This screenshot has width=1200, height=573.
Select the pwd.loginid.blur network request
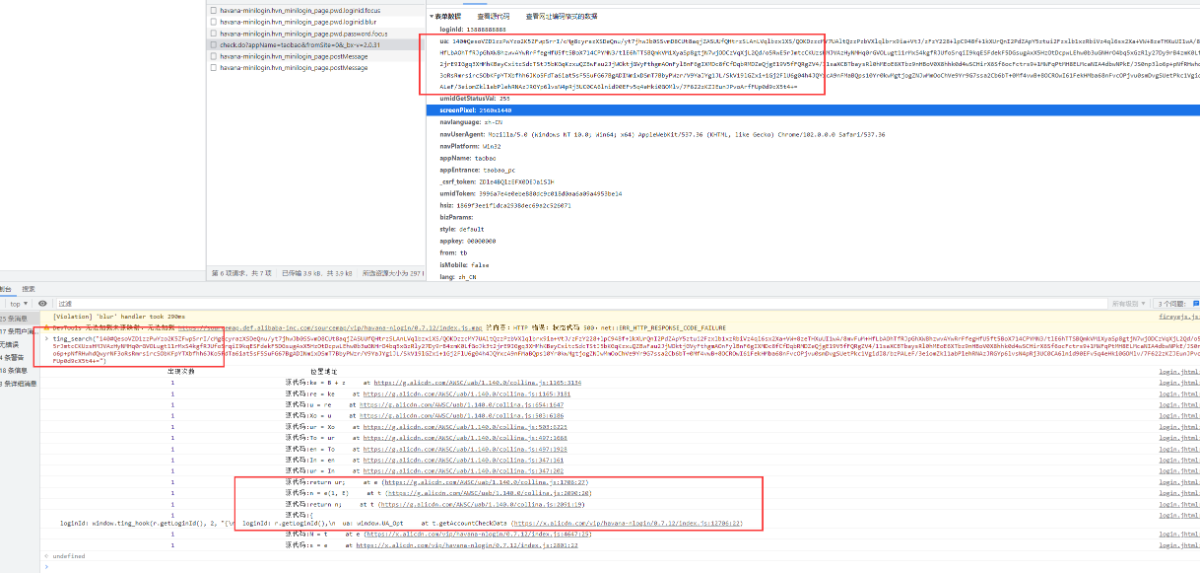[313, 21]
